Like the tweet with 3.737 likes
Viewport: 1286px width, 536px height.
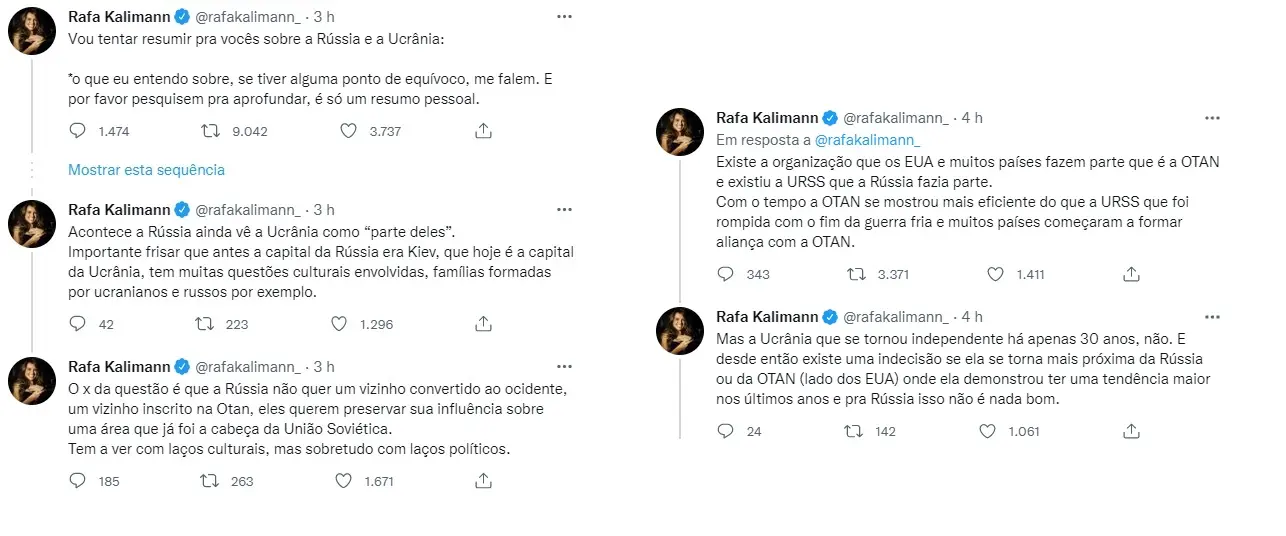click(x=348, y=131)
